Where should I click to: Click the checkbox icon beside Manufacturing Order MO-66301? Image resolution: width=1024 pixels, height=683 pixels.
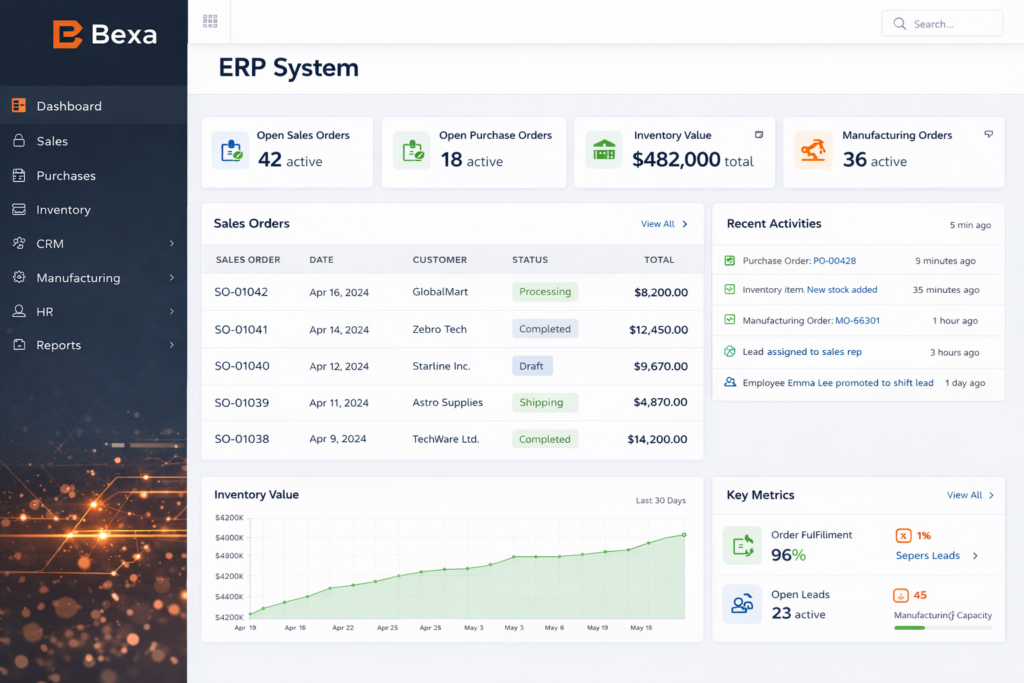click(x=730, y=321)
